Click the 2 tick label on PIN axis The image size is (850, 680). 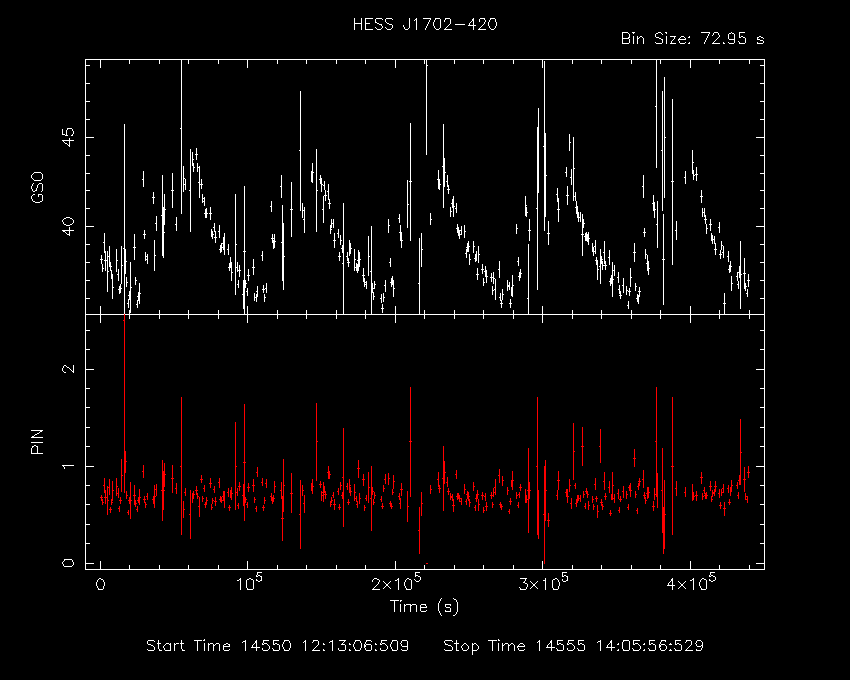point(68,369)
